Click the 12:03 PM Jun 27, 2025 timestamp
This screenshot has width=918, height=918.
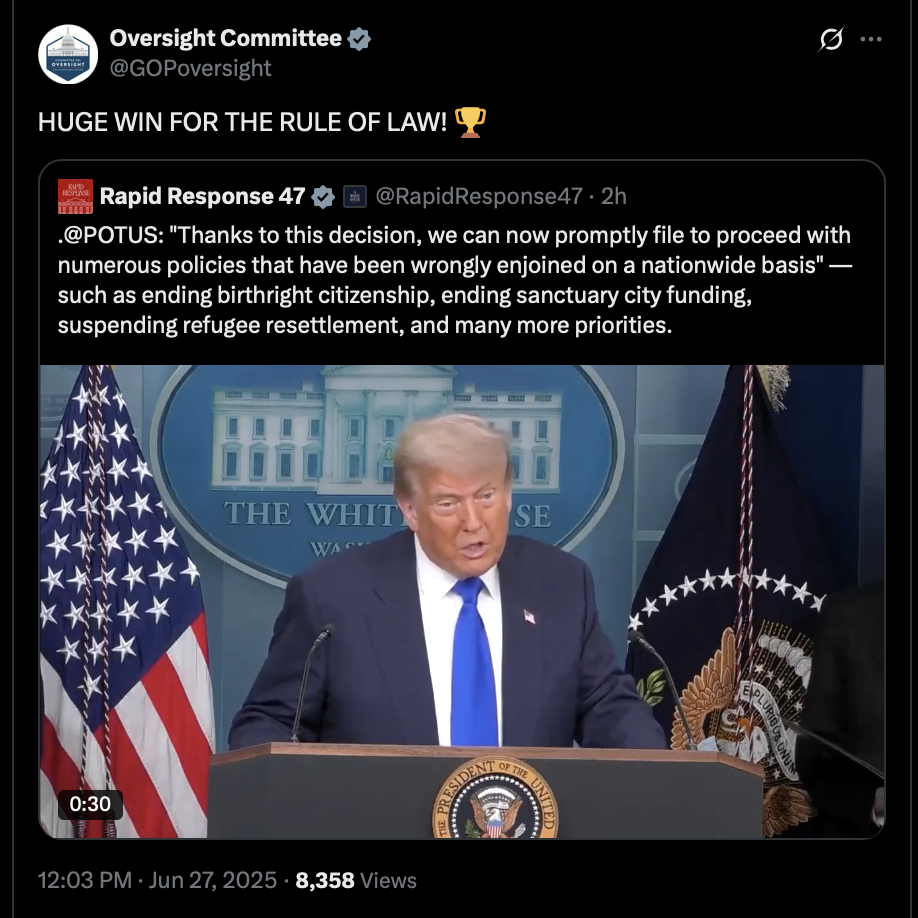coord(157,880)
